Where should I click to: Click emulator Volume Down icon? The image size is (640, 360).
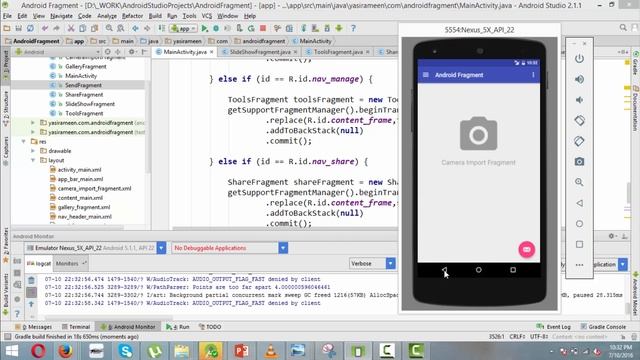click(x=579, y=100)
